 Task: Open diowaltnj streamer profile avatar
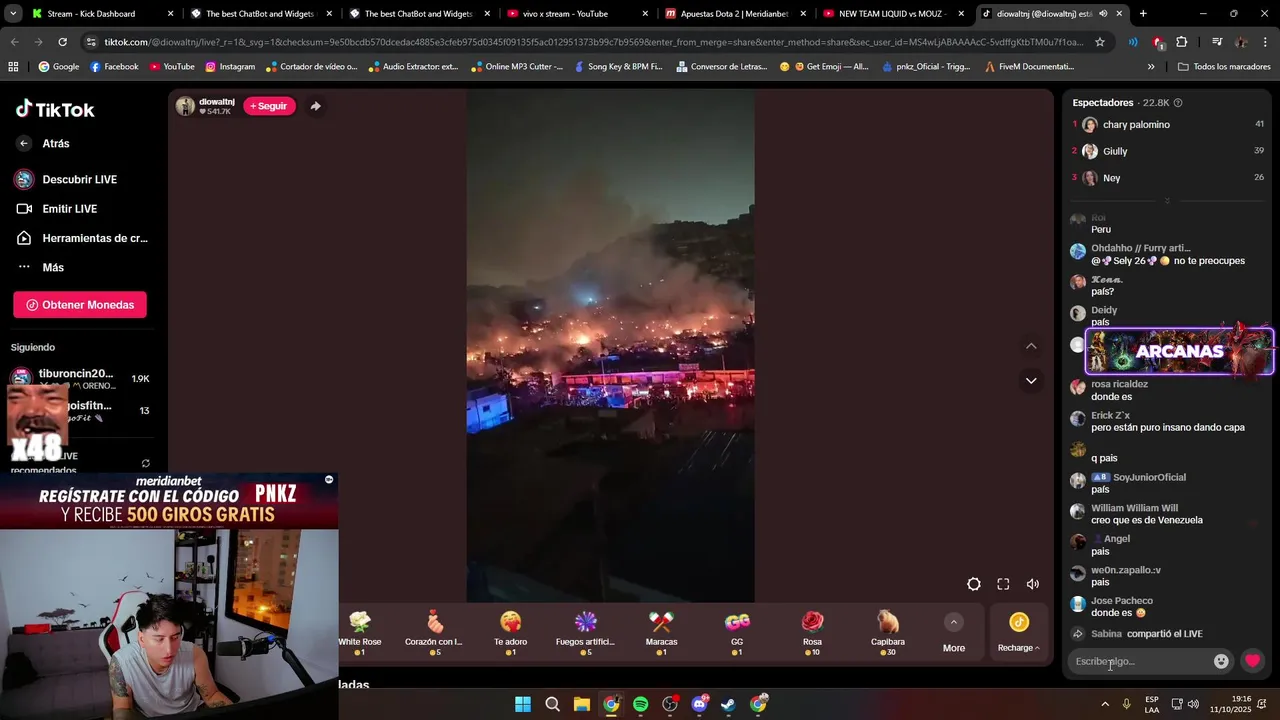(x=185, y=106)
